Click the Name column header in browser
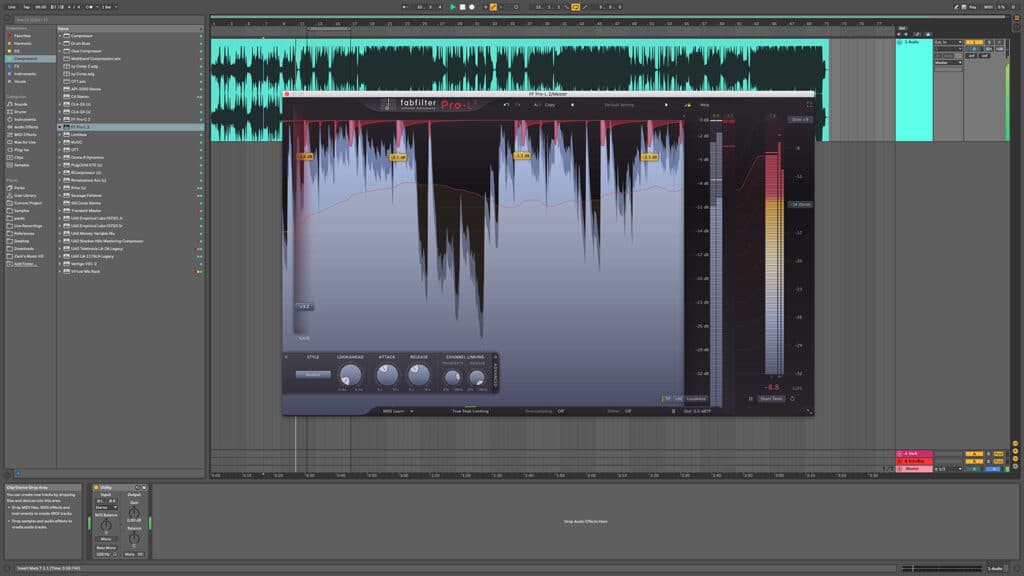This screenshot has width=1024, height=576. click(129, 29)
